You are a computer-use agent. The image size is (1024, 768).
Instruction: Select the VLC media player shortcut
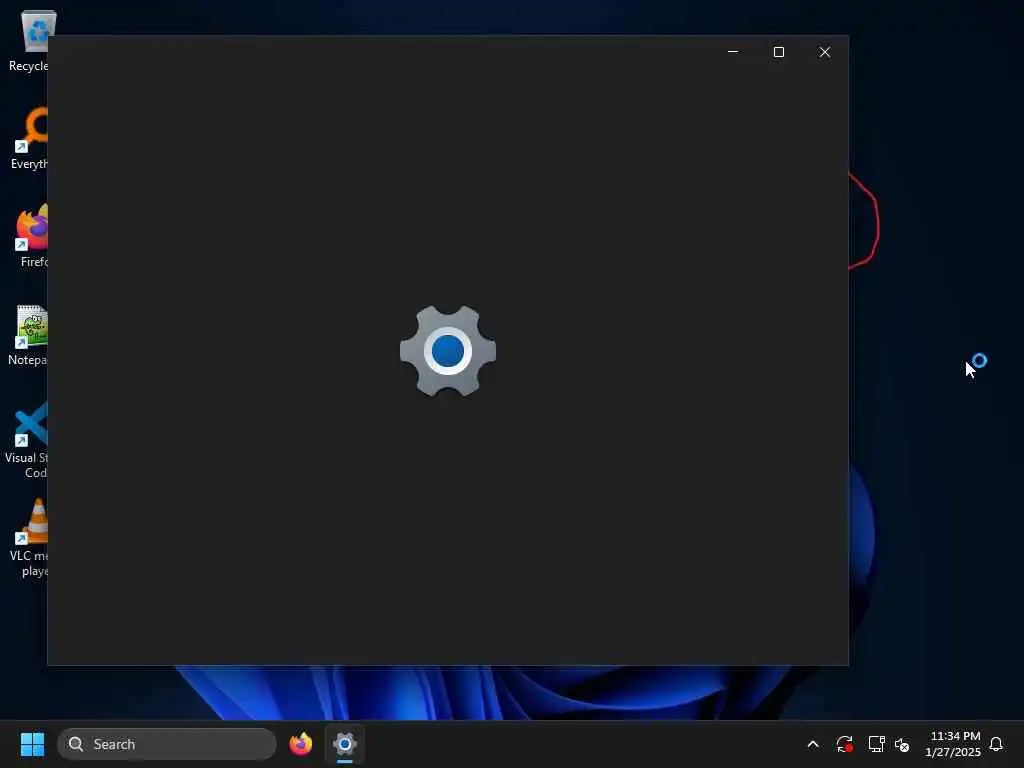29,538
